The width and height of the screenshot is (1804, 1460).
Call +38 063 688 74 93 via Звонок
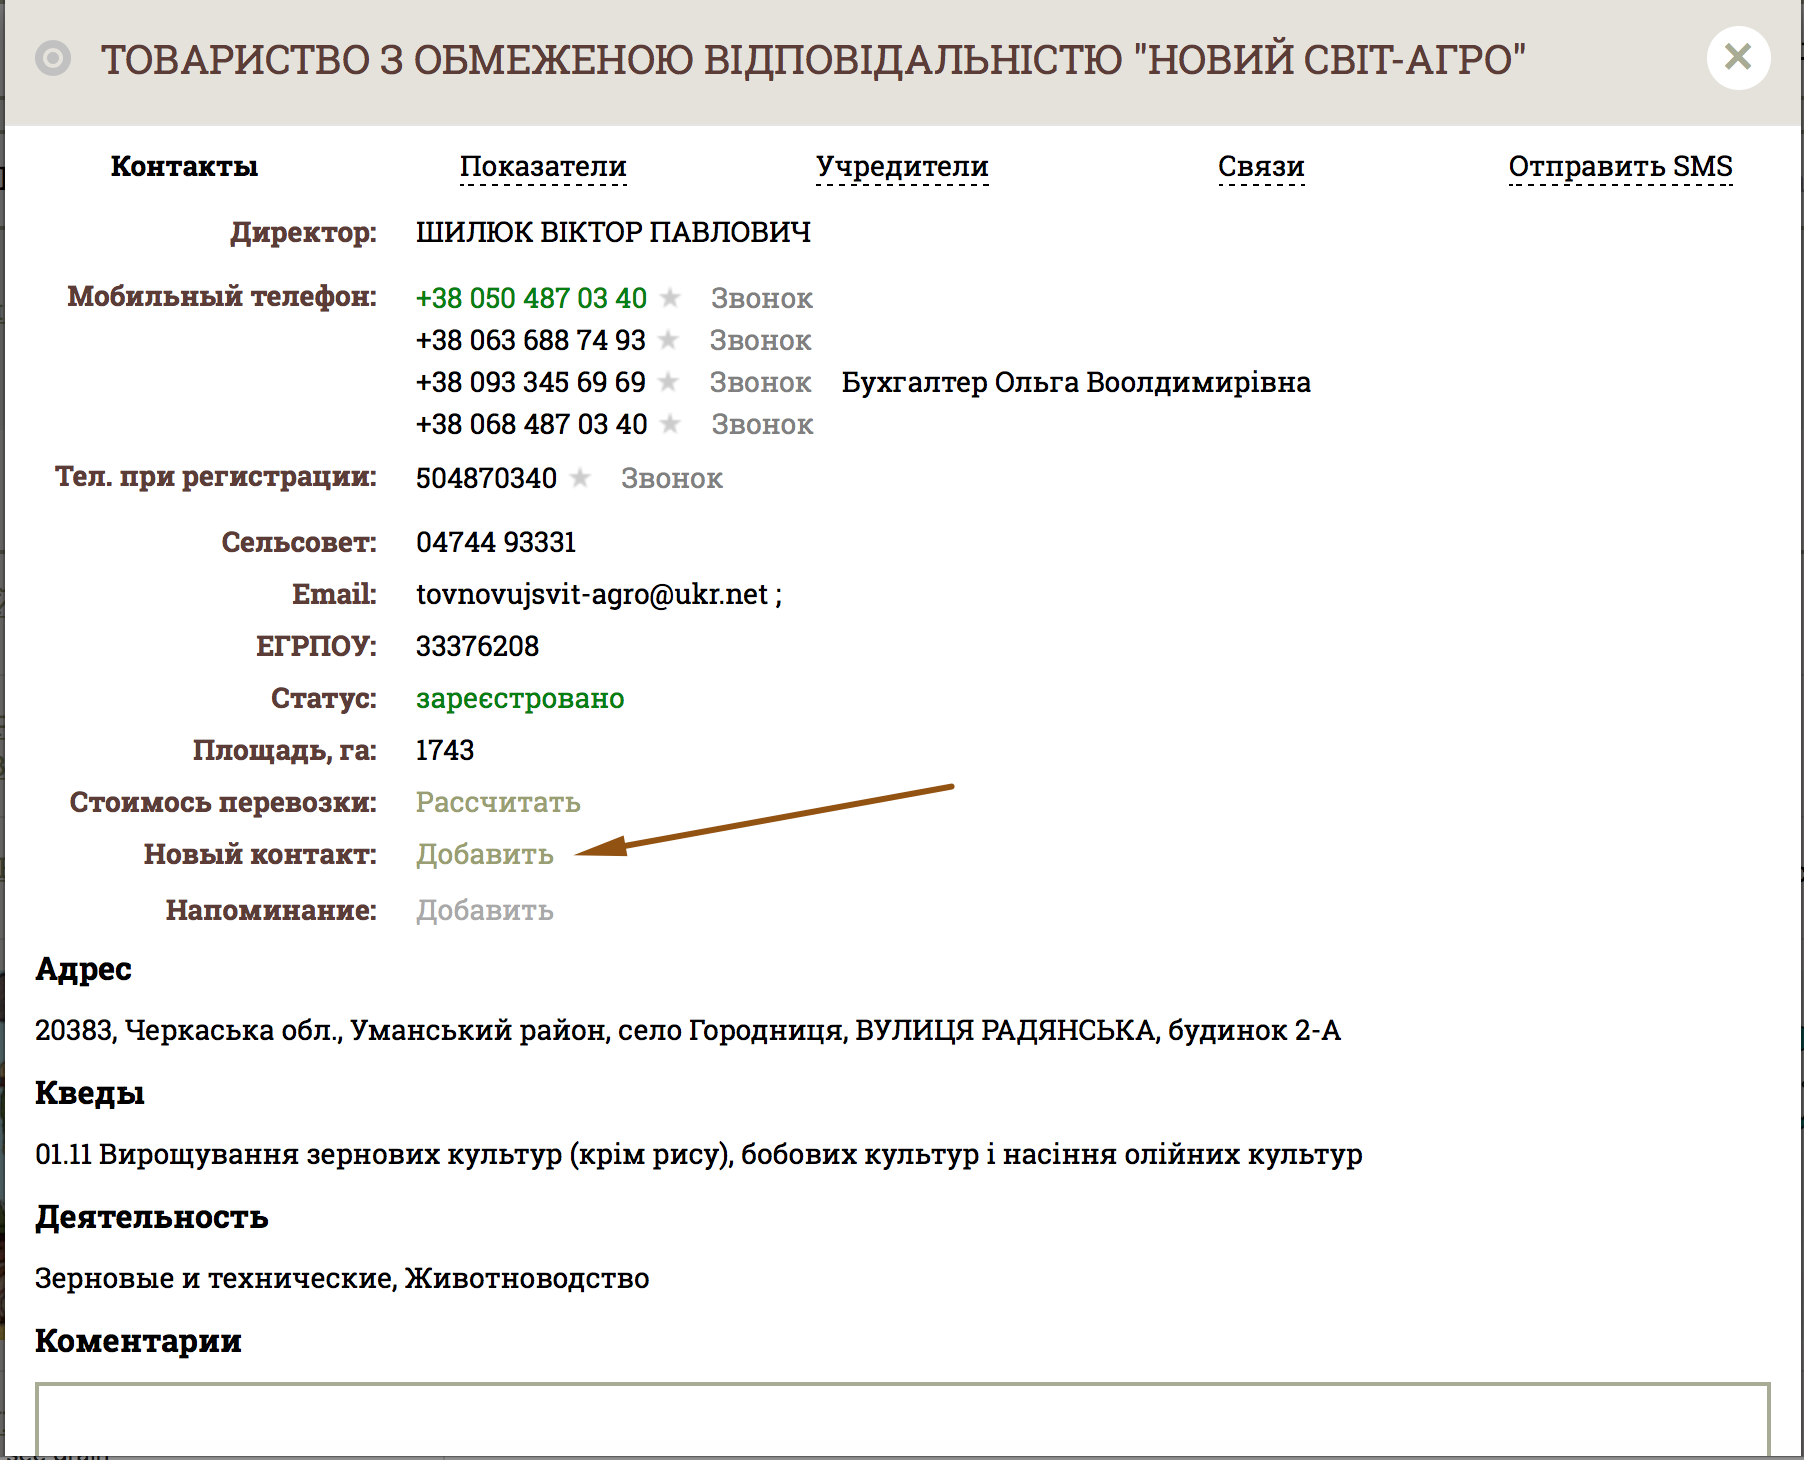pyautogui.click(x=761, y=340)
